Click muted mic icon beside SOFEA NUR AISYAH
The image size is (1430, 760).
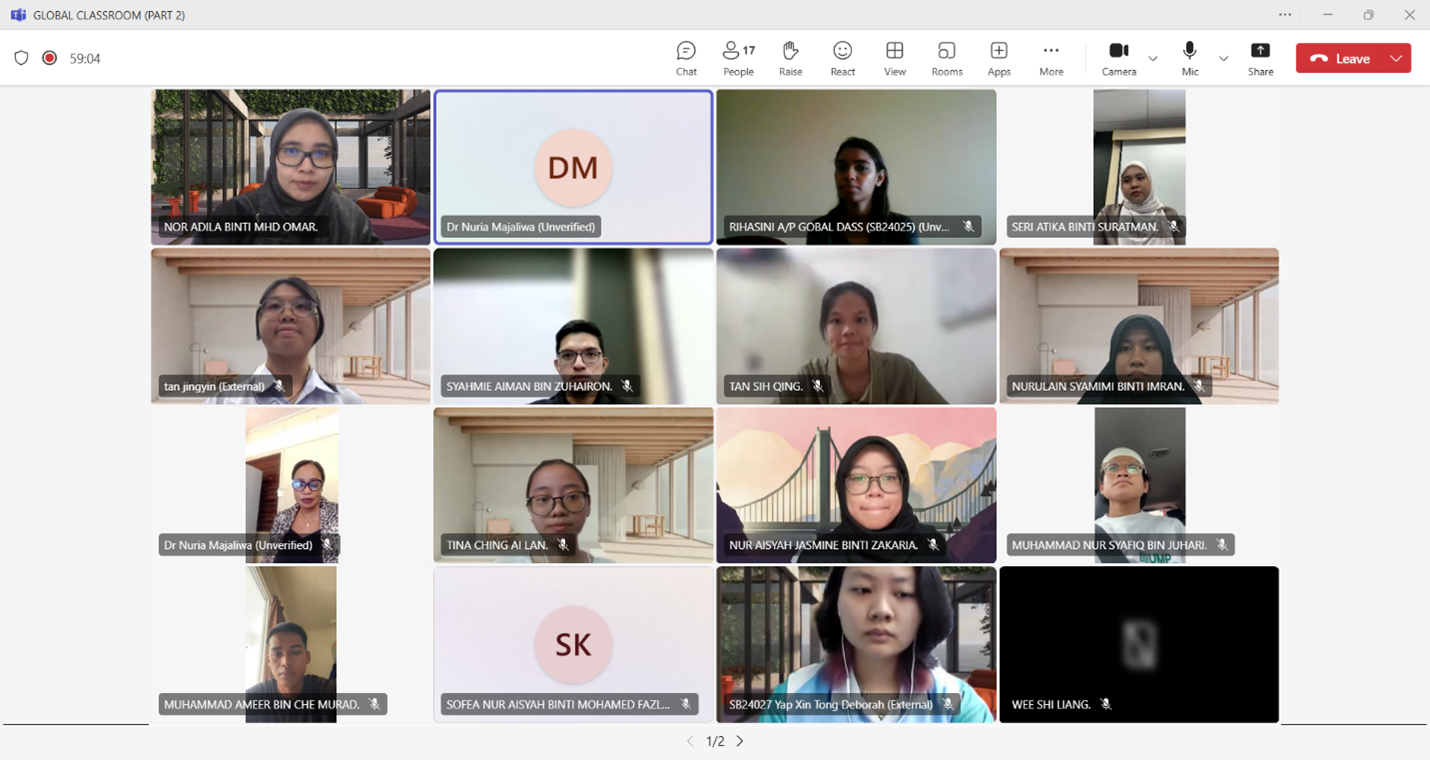pyautogui.click(x=685, y=704)
